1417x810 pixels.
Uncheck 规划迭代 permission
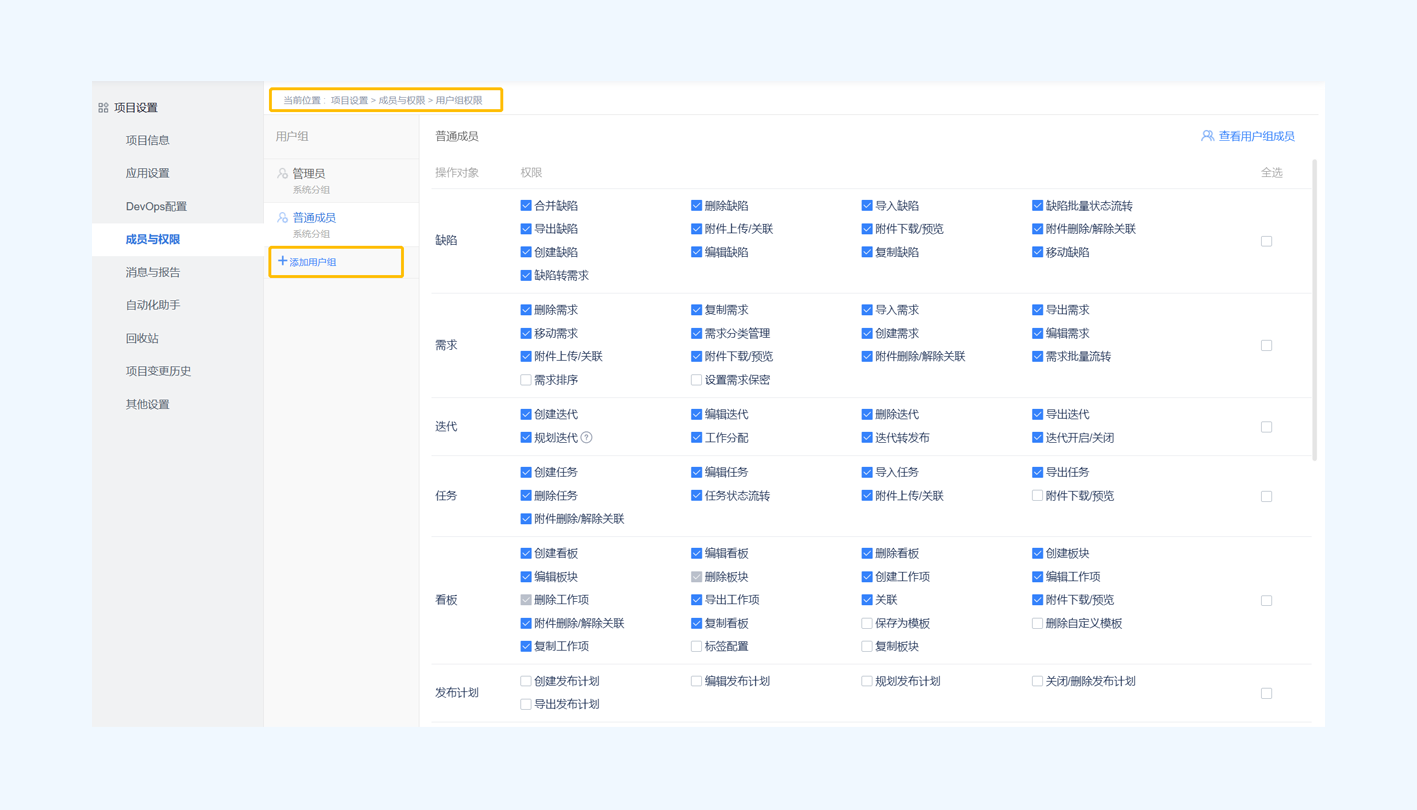526,438
